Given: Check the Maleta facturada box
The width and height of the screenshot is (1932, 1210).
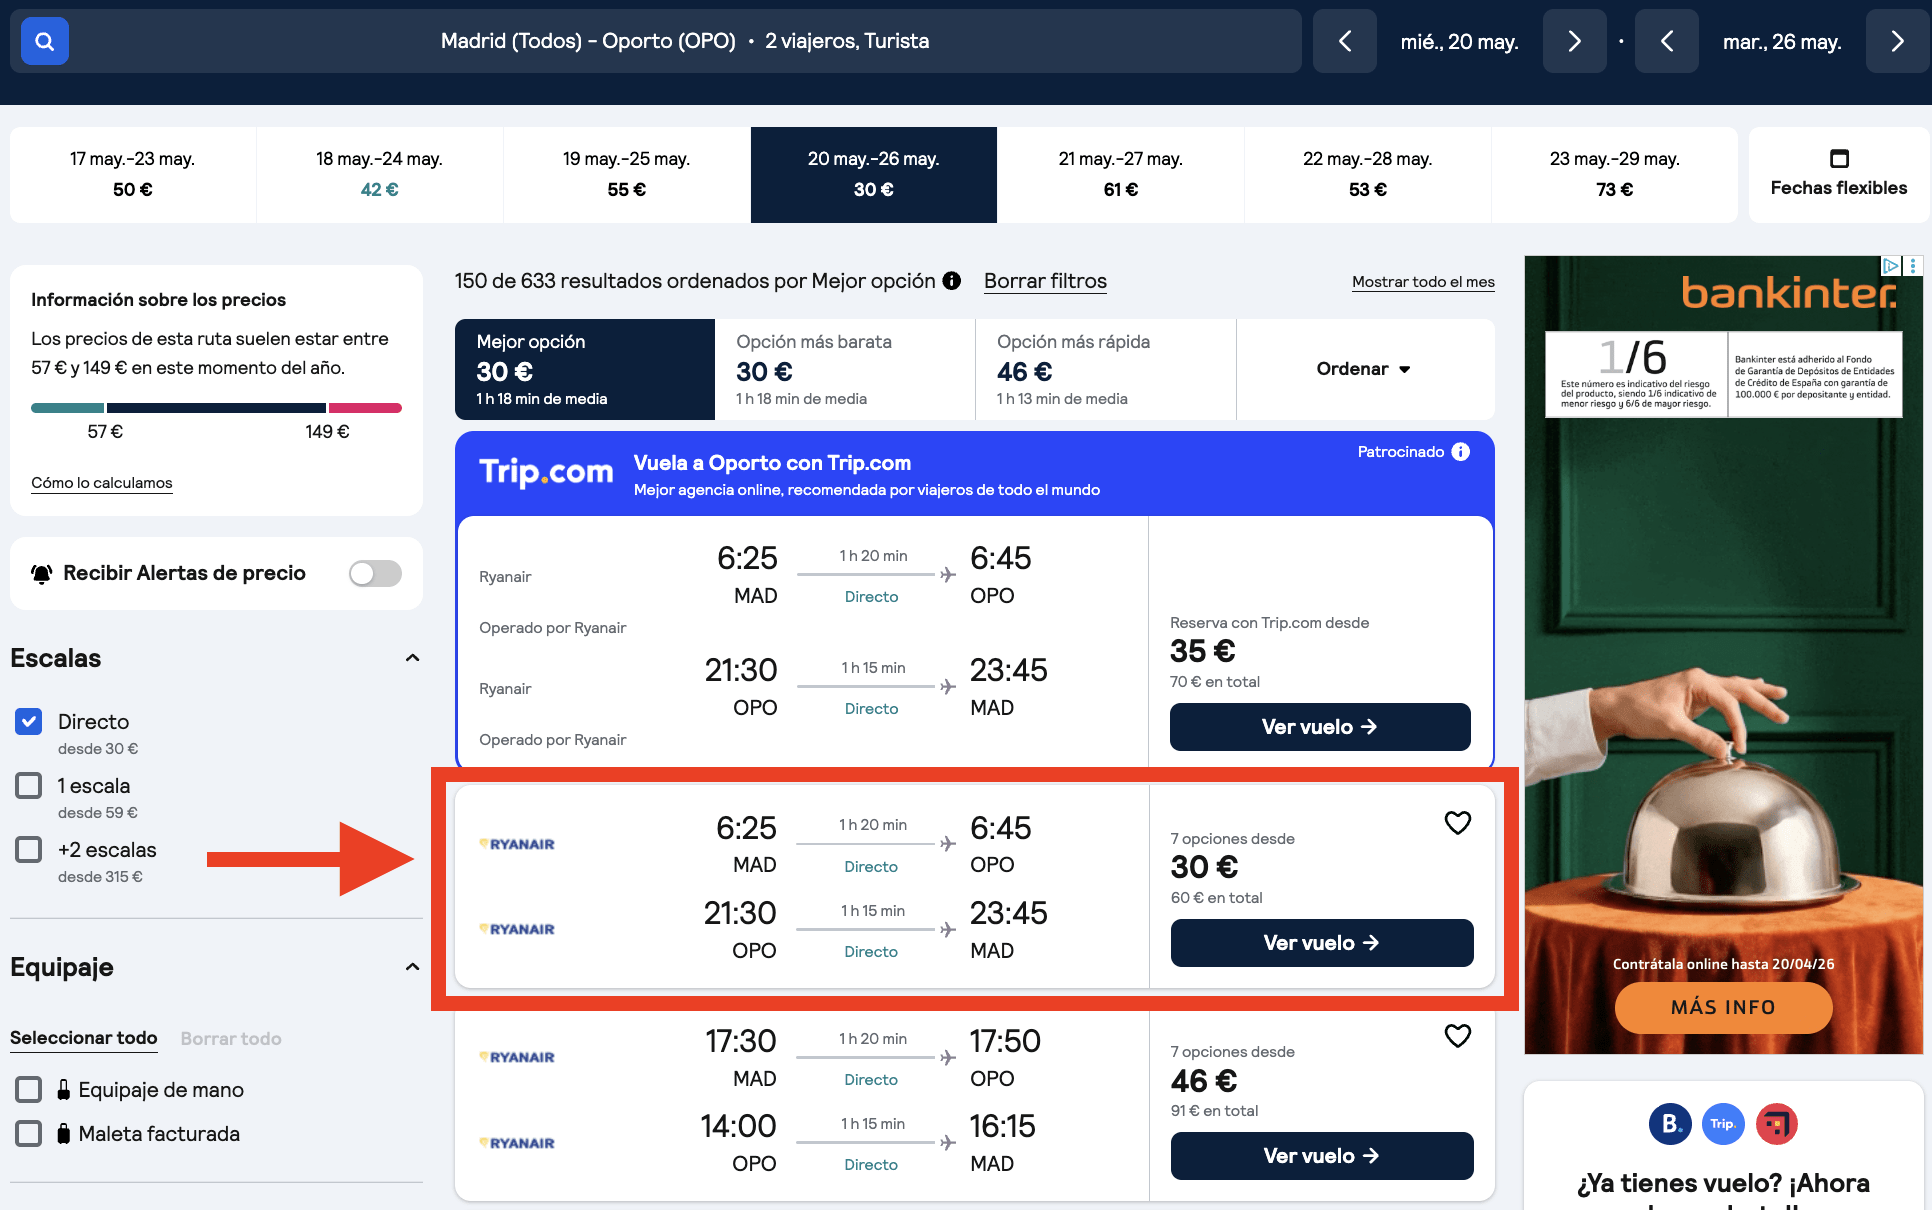Looking at the screenshot, I should coord(29,1133).
